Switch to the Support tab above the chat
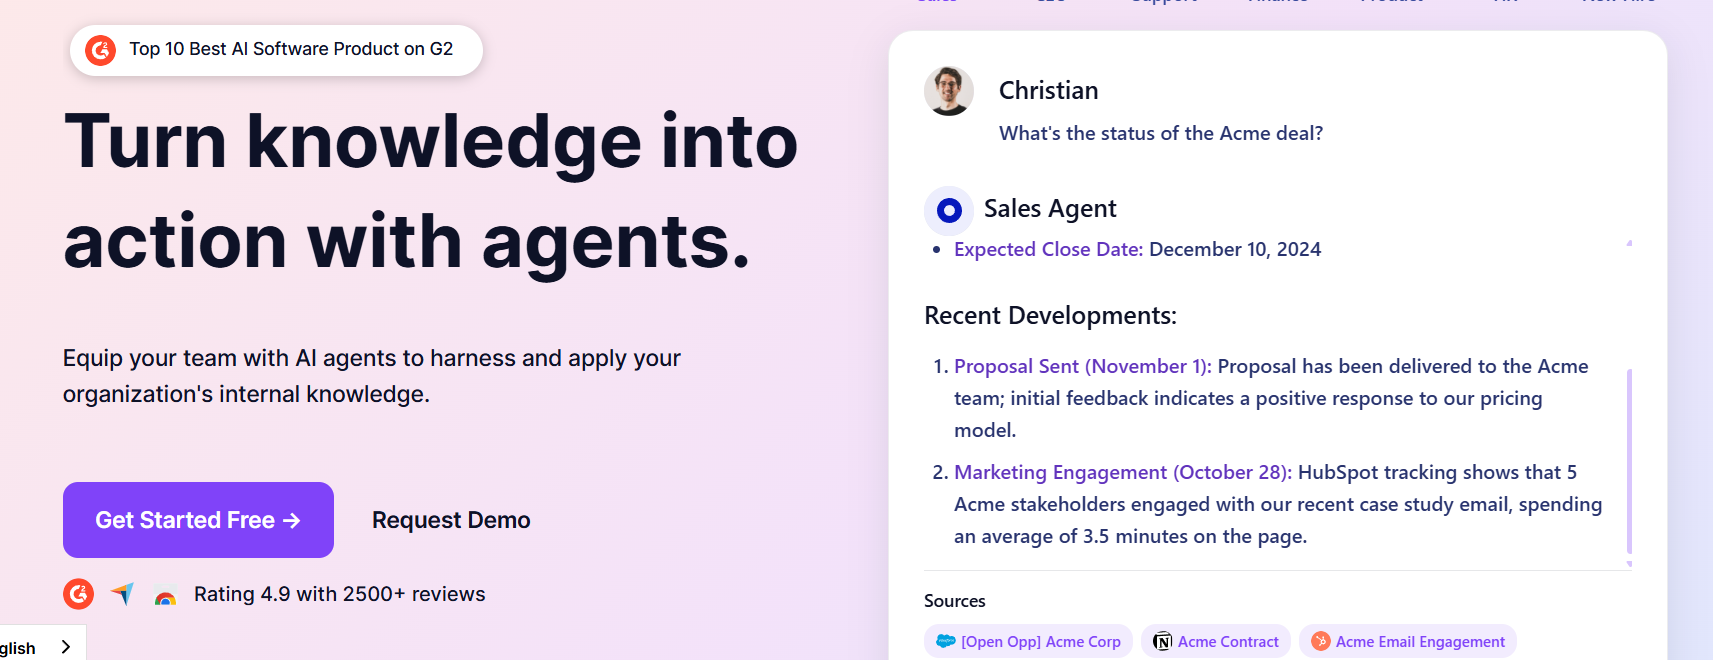Screen dimensions: 1713x660 1164,2
